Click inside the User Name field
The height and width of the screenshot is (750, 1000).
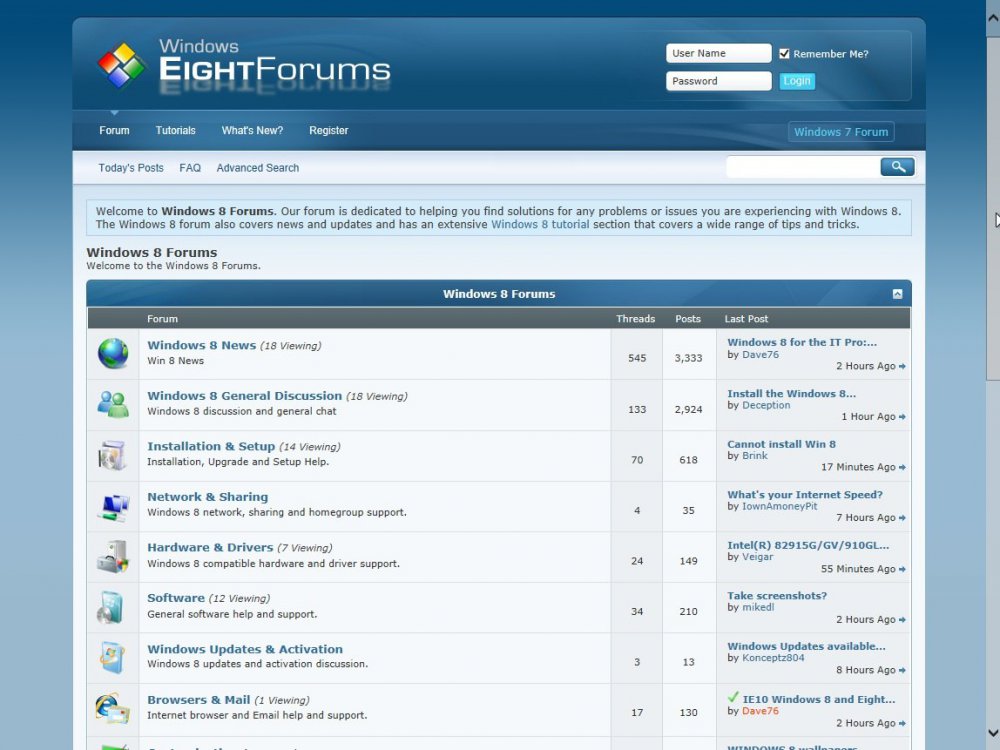(x=718, y=53)
